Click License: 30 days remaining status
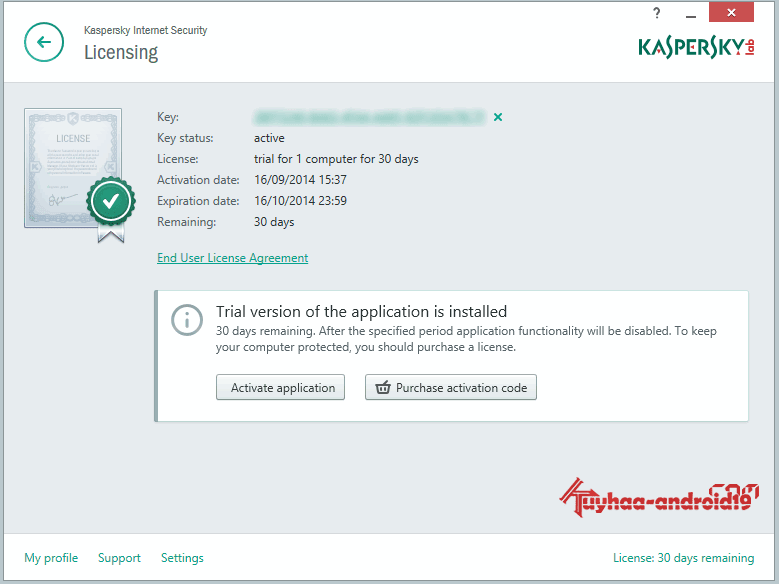The height and width of the screenshot is (584, 779). pyautogui.click(x=684, y=558)
